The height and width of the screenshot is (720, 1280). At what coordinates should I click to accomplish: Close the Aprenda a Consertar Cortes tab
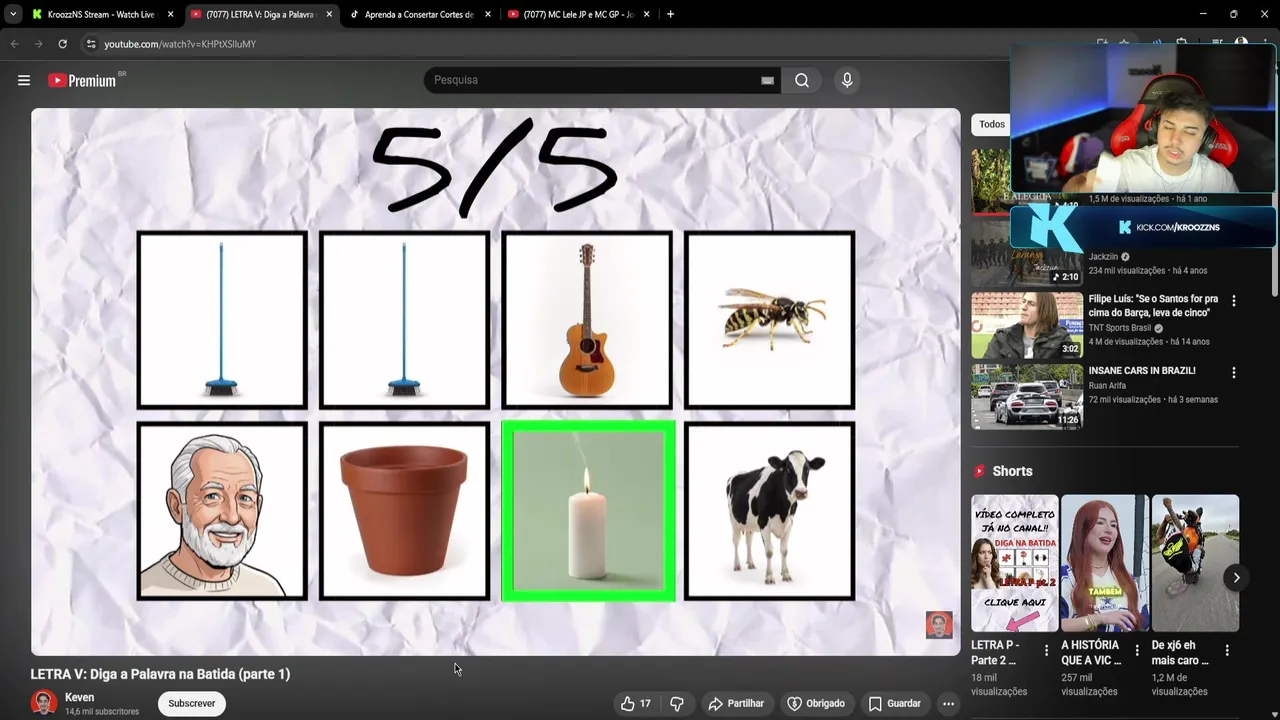pyautogui.click(x=488, y=14)
